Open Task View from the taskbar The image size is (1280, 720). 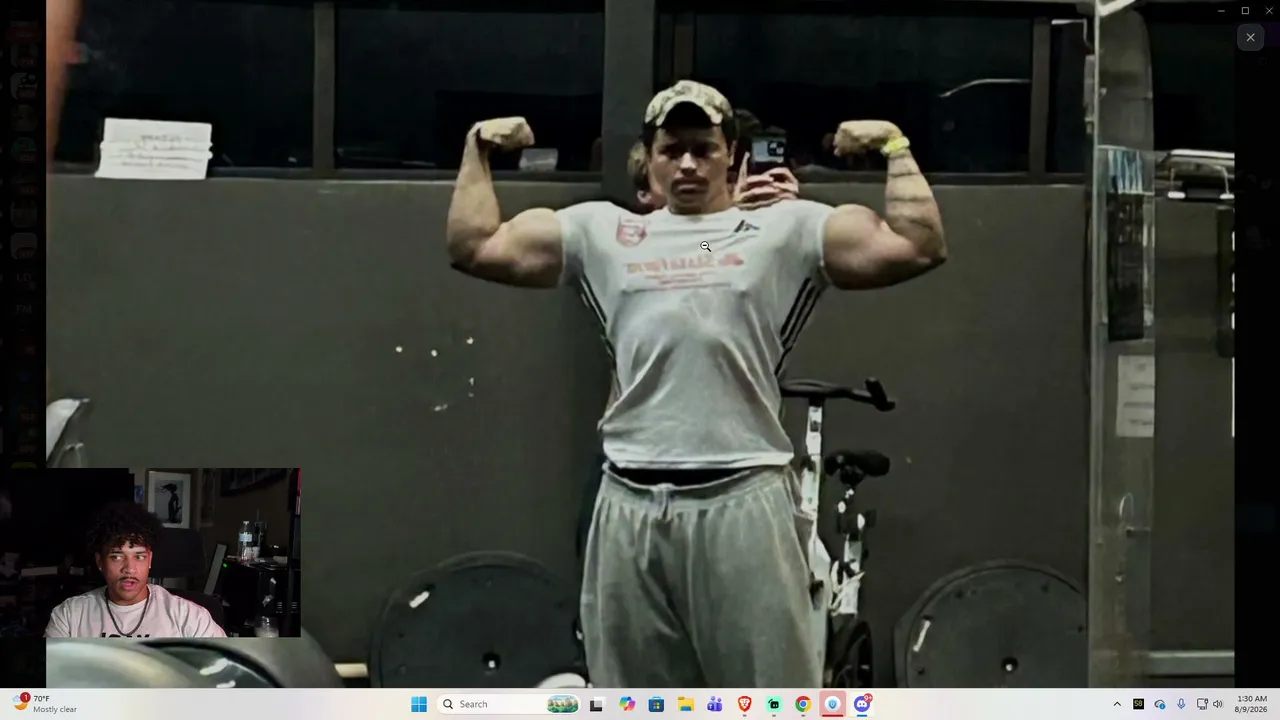point(596,704)
